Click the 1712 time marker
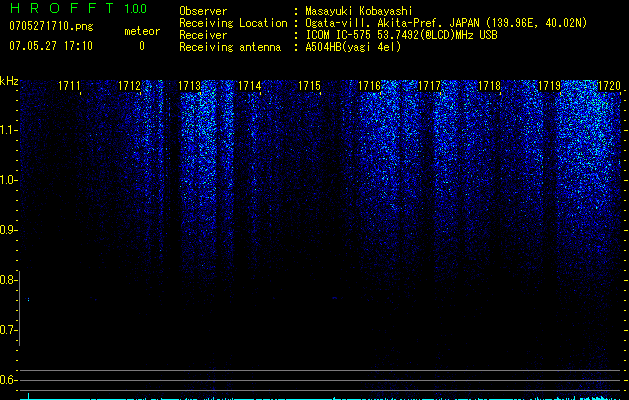This screenshot has height=400, width=629. [130, 86]
